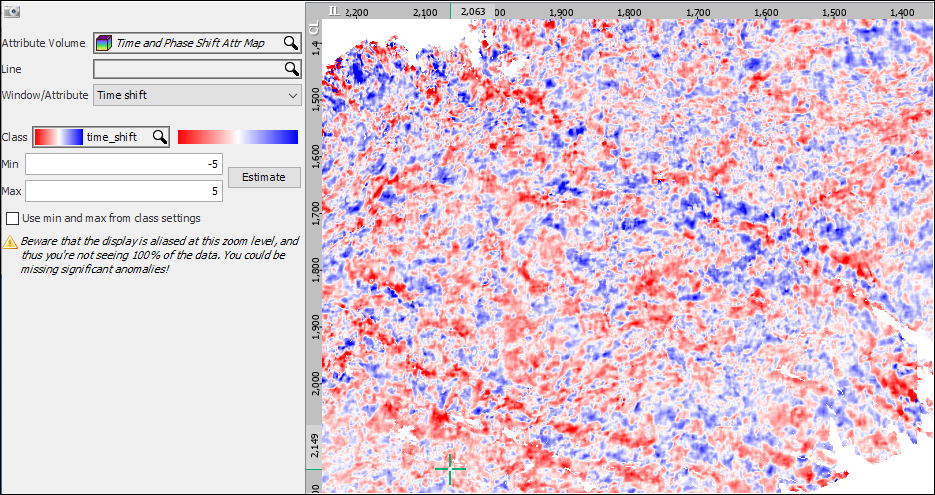Click the empty Line input field
The height and width of the screenshot is (495, 935).
coord(189,69)
